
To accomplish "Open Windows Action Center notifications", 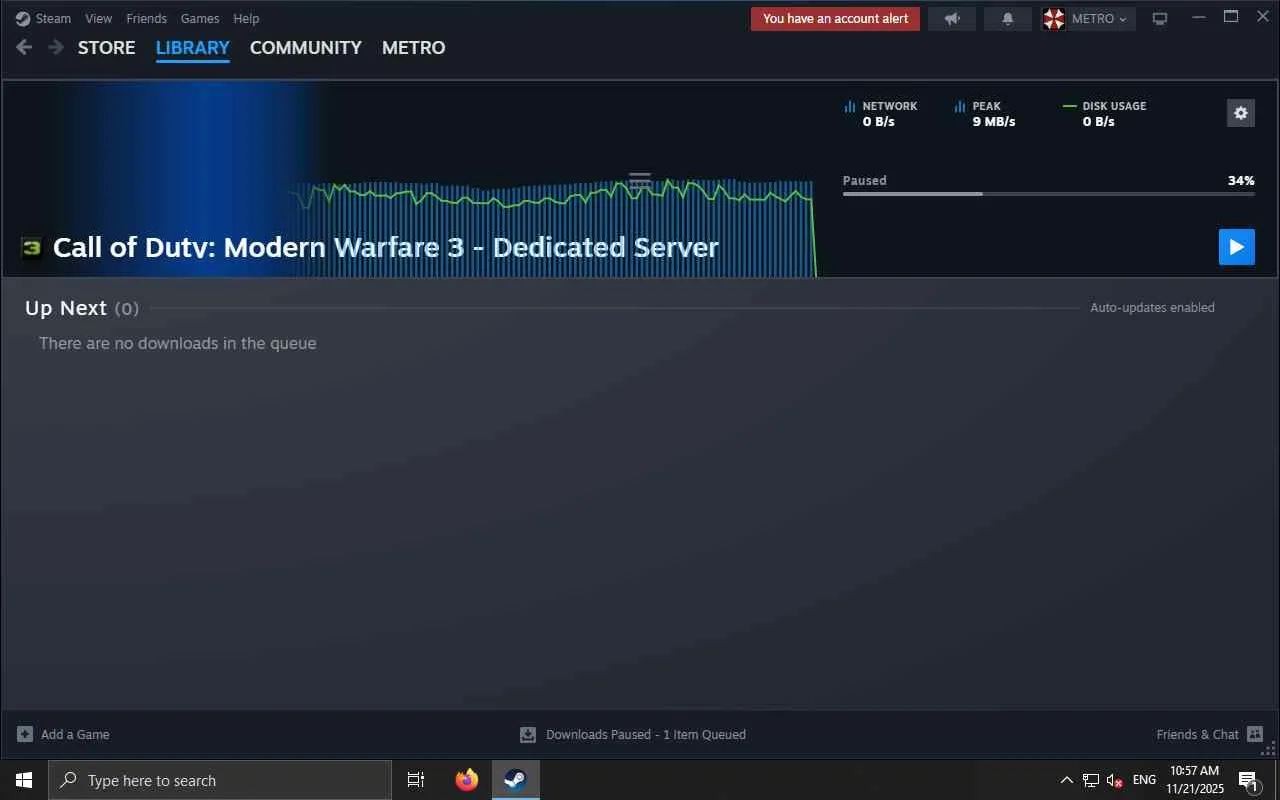I will tap(1248, 780).
